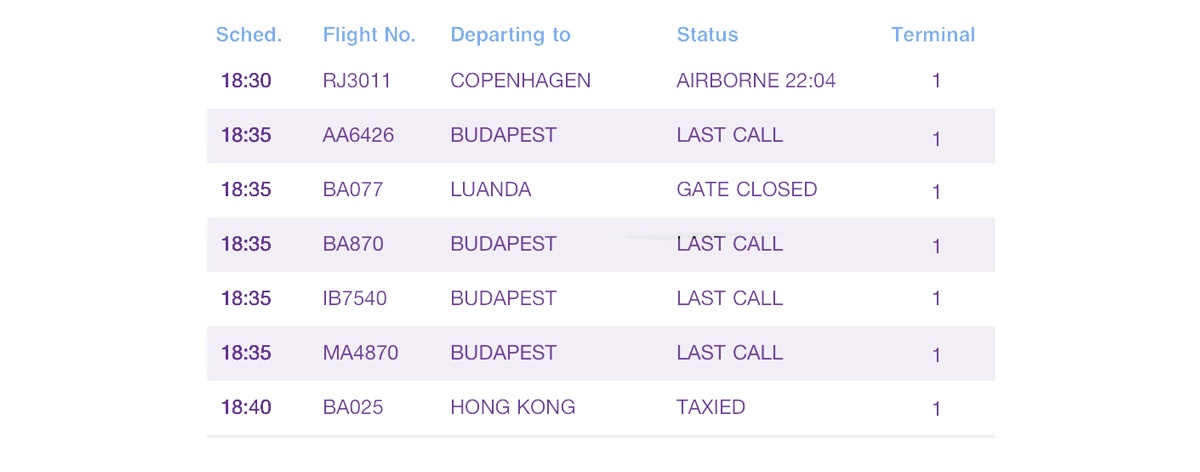Image resolution: width=1200 pixels, height=472 pixels.
Task: Sort by the Sched. column header
Action: (x=249, y=35)
